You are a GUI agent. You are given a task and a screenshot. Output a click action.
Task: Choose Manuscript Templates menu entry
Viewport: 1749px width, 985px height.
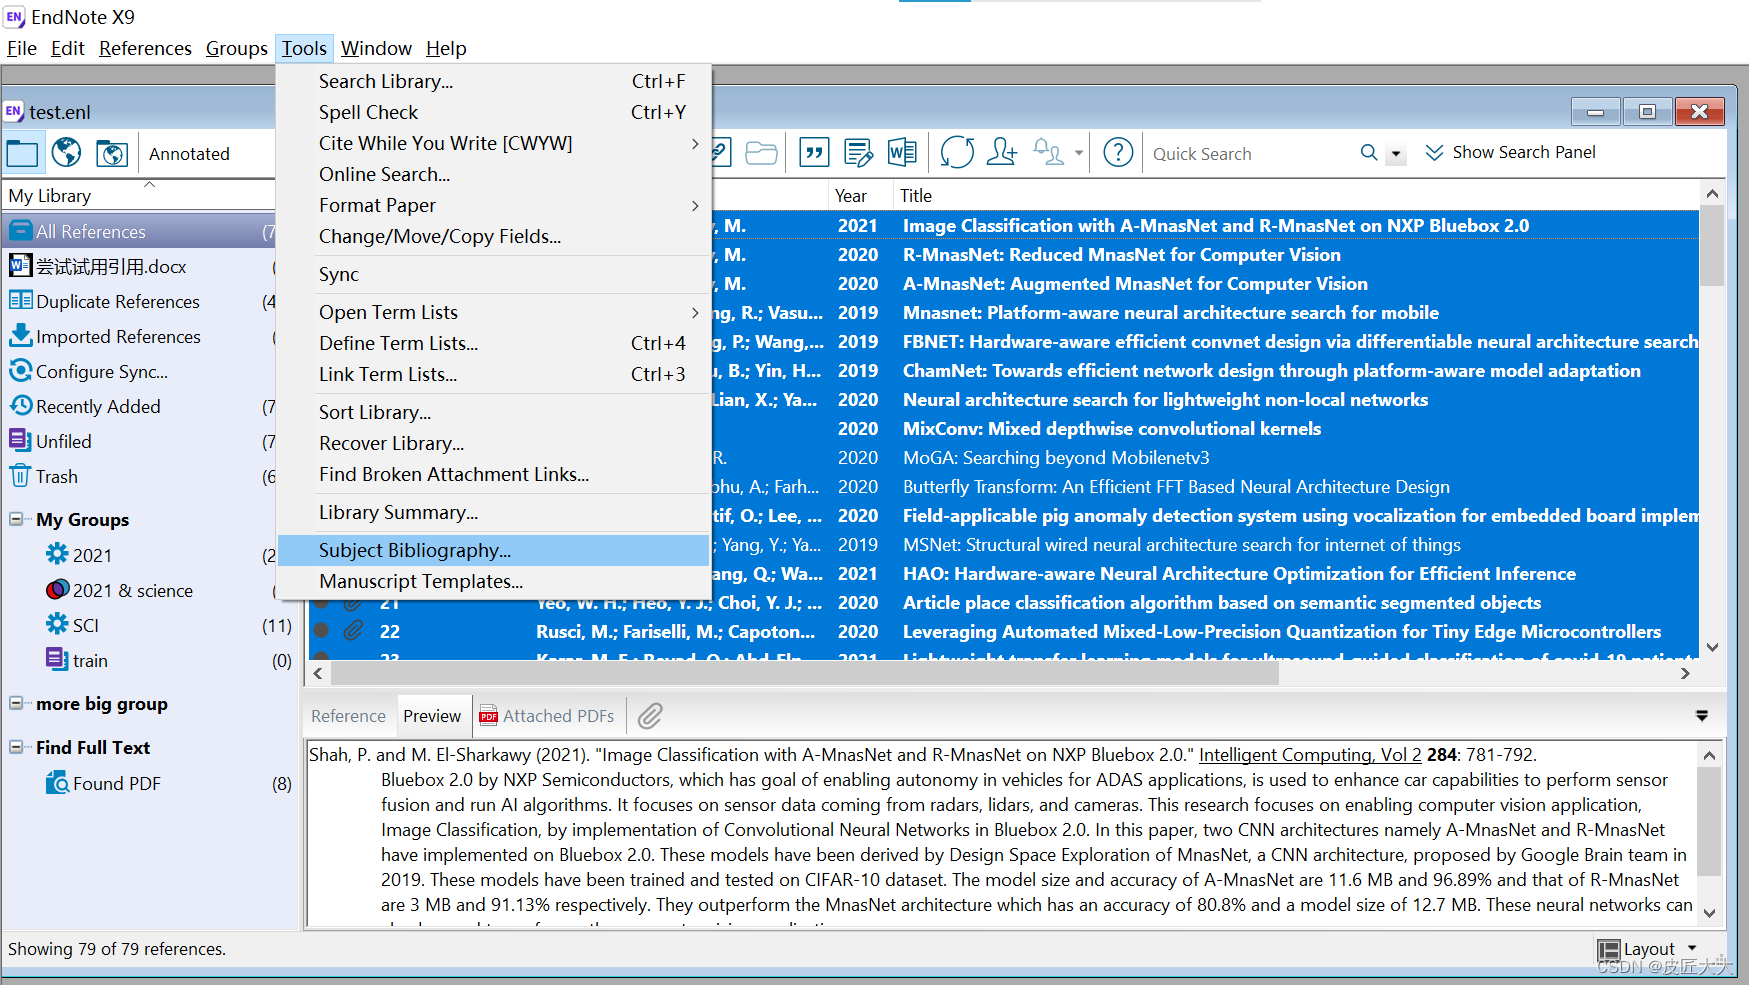pyautogui.click(x=493, y=581)
